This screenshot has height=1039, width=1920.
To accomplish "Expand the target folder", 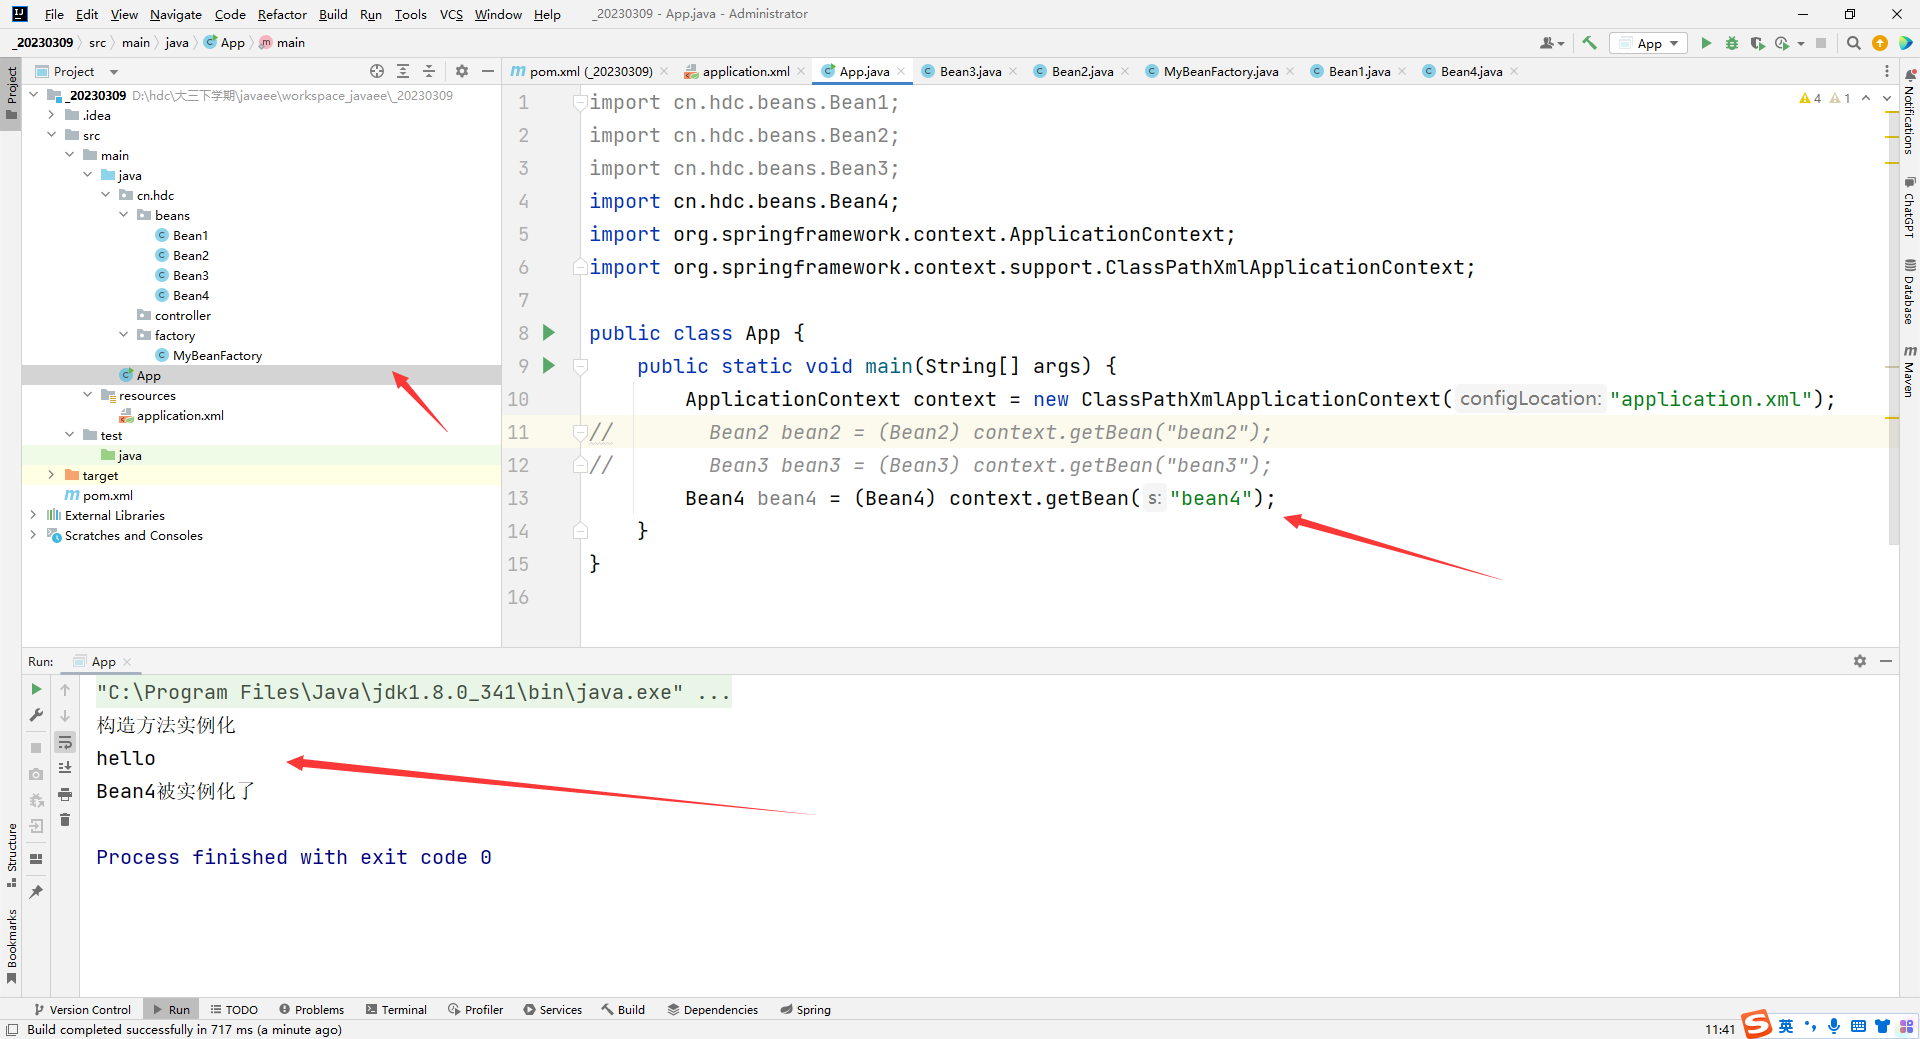I will (51, 475).
